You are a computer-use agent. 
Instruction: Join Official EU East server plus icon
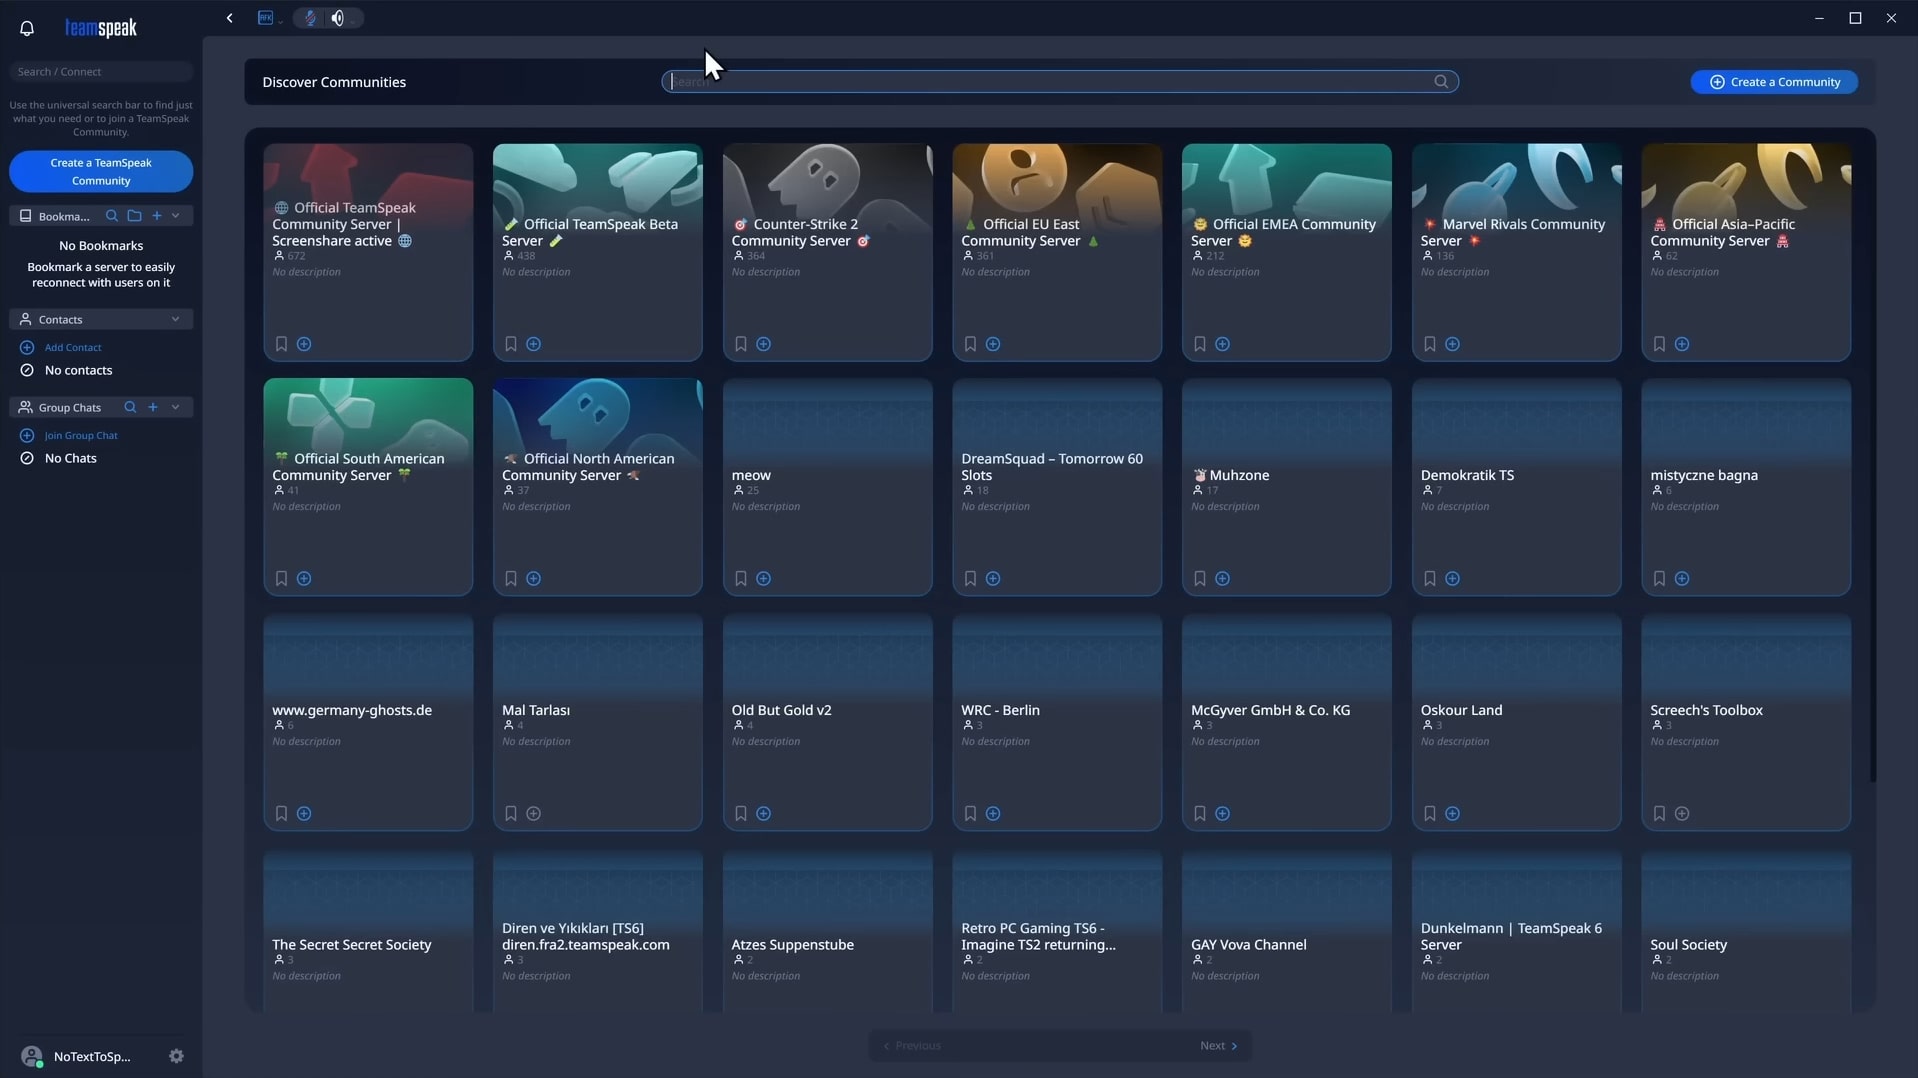[x=993, y=344]
